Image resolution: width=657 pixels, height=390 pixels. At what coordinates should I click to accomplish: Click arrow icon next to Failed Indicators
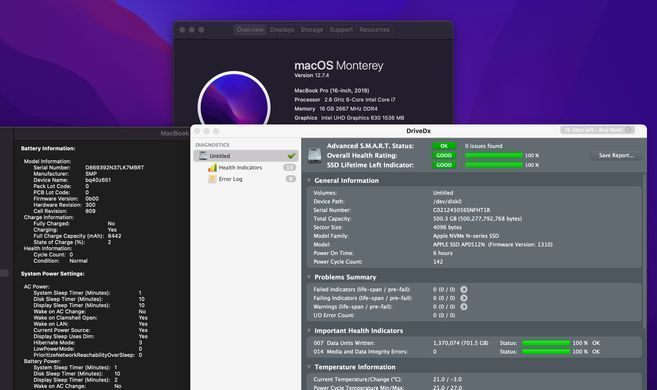click(464, 289)
